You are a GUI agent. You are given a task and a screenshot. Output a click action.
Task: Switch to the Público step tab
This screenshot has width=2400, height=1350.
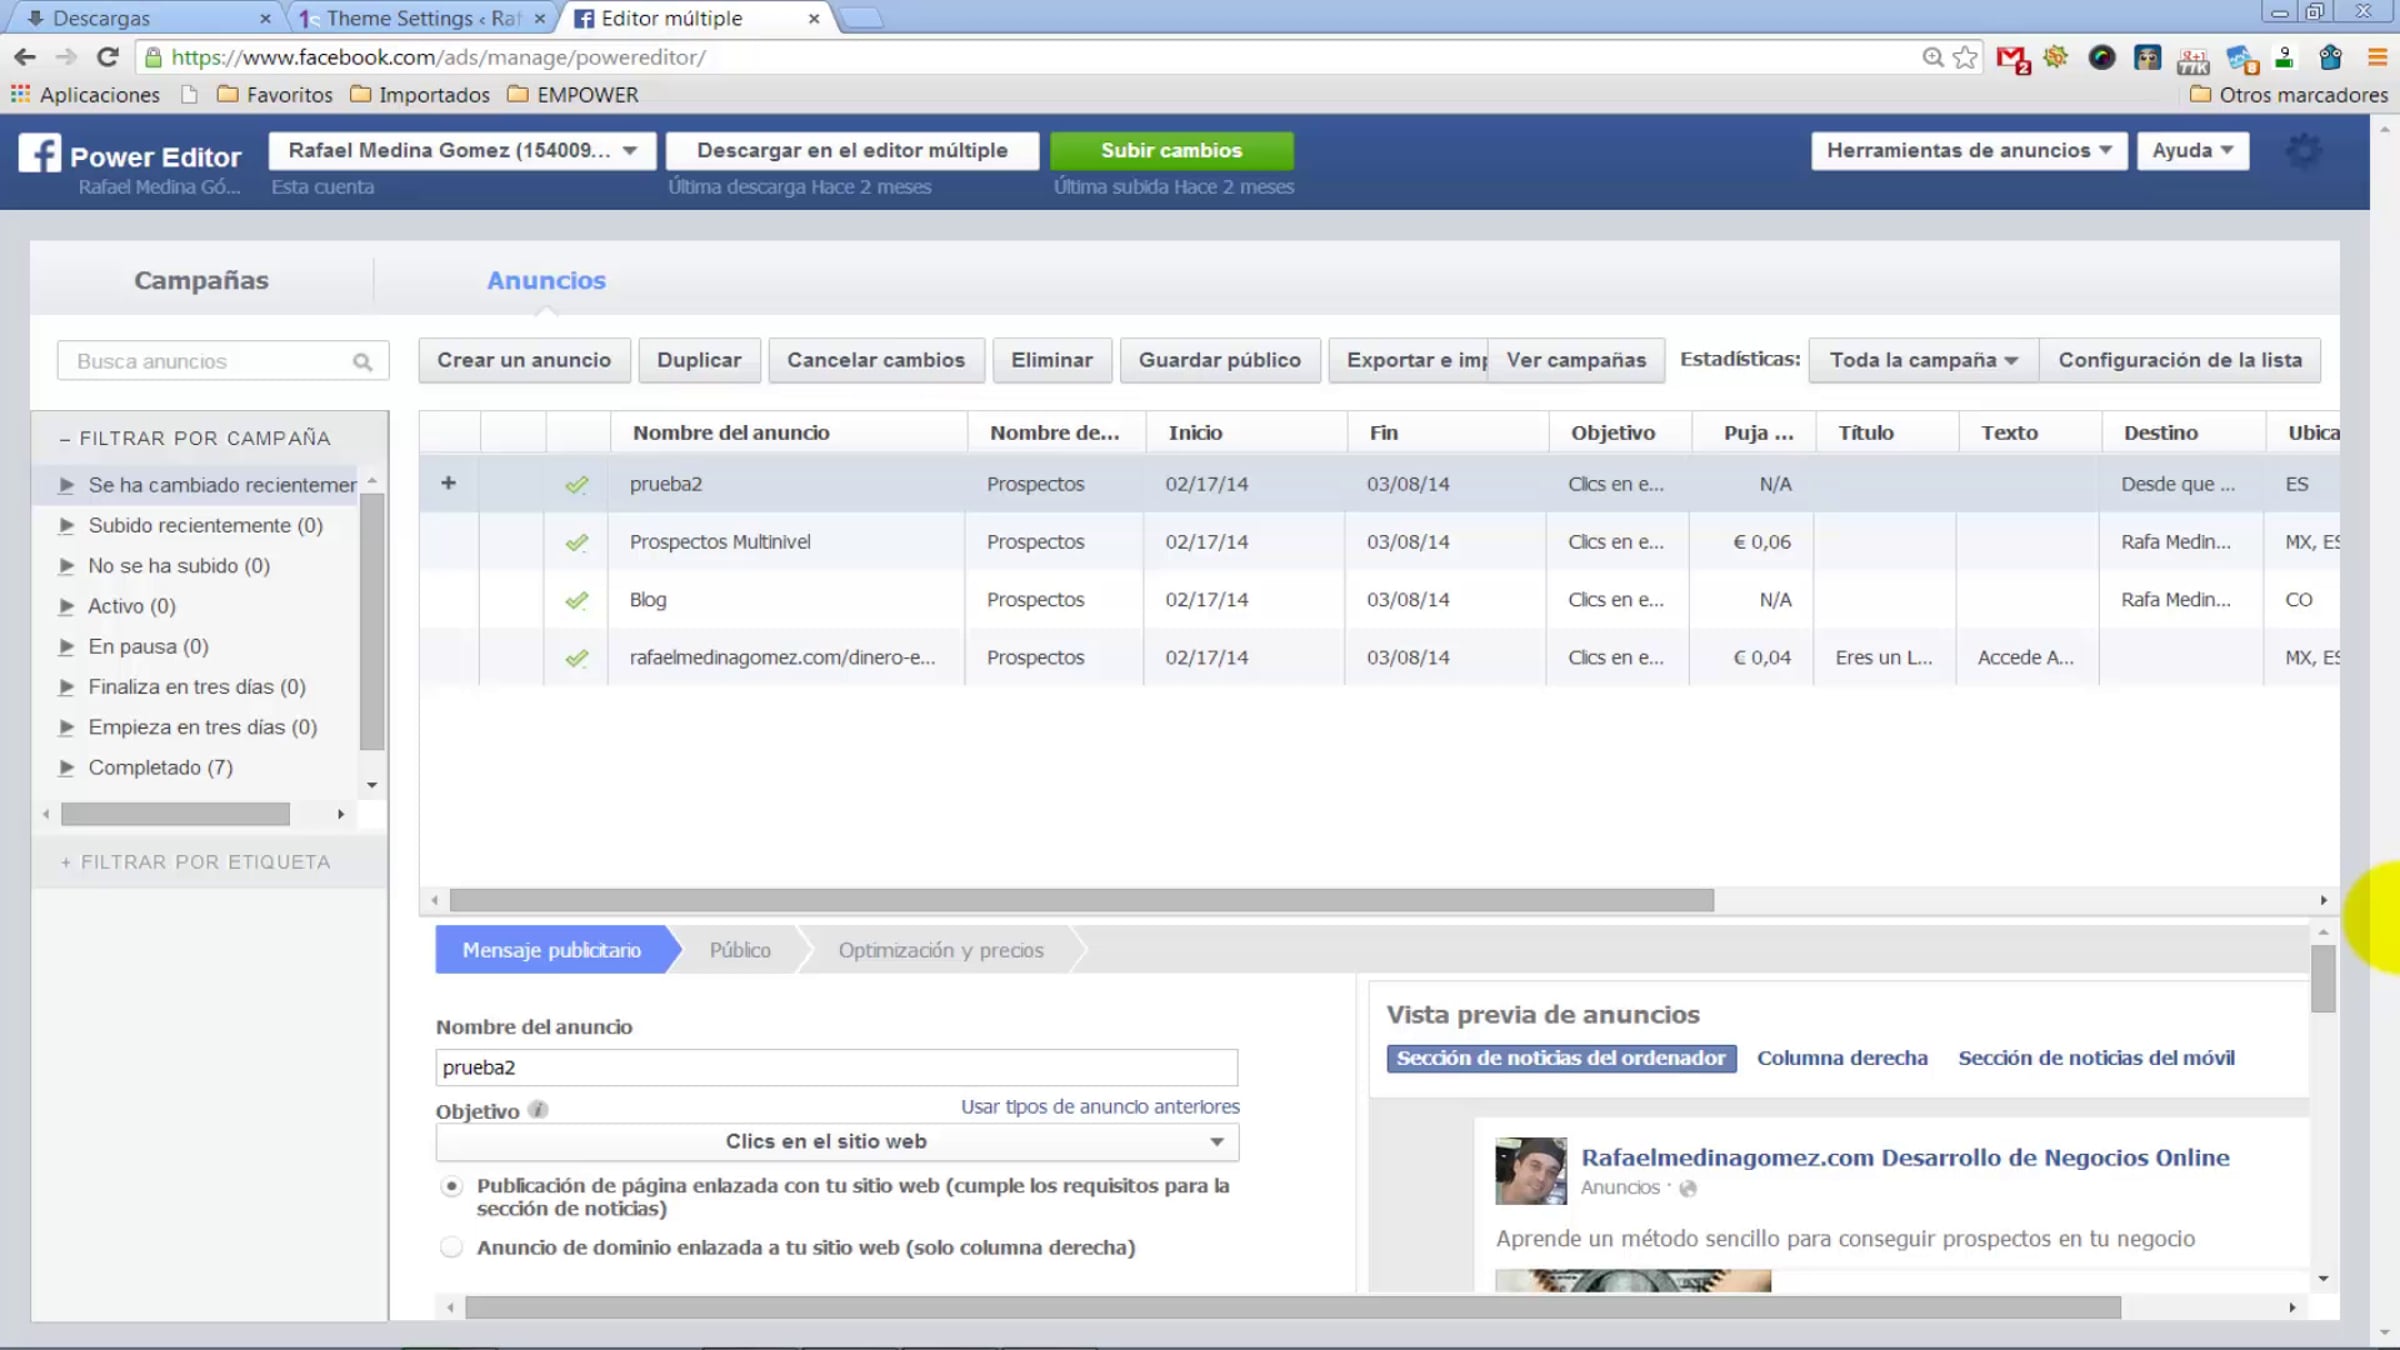pos(740,950)
